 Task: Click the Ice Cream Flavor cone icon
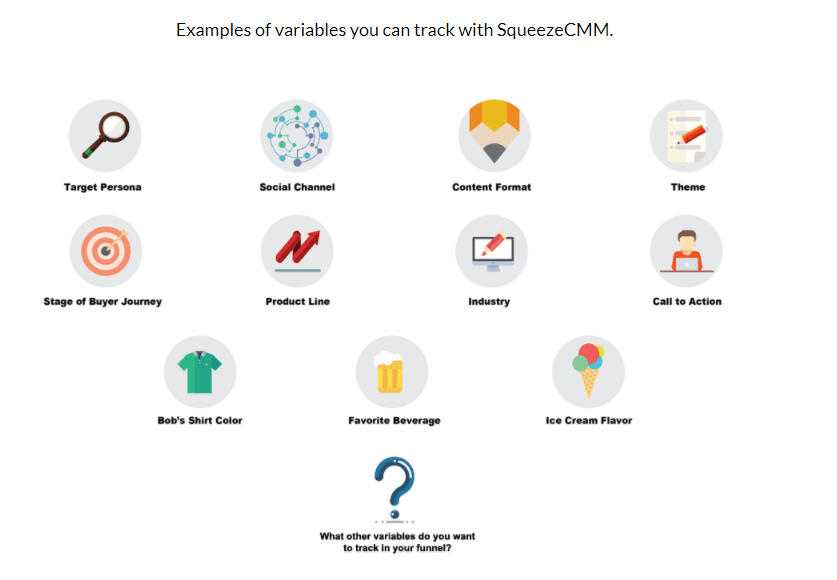click(588, 371)
